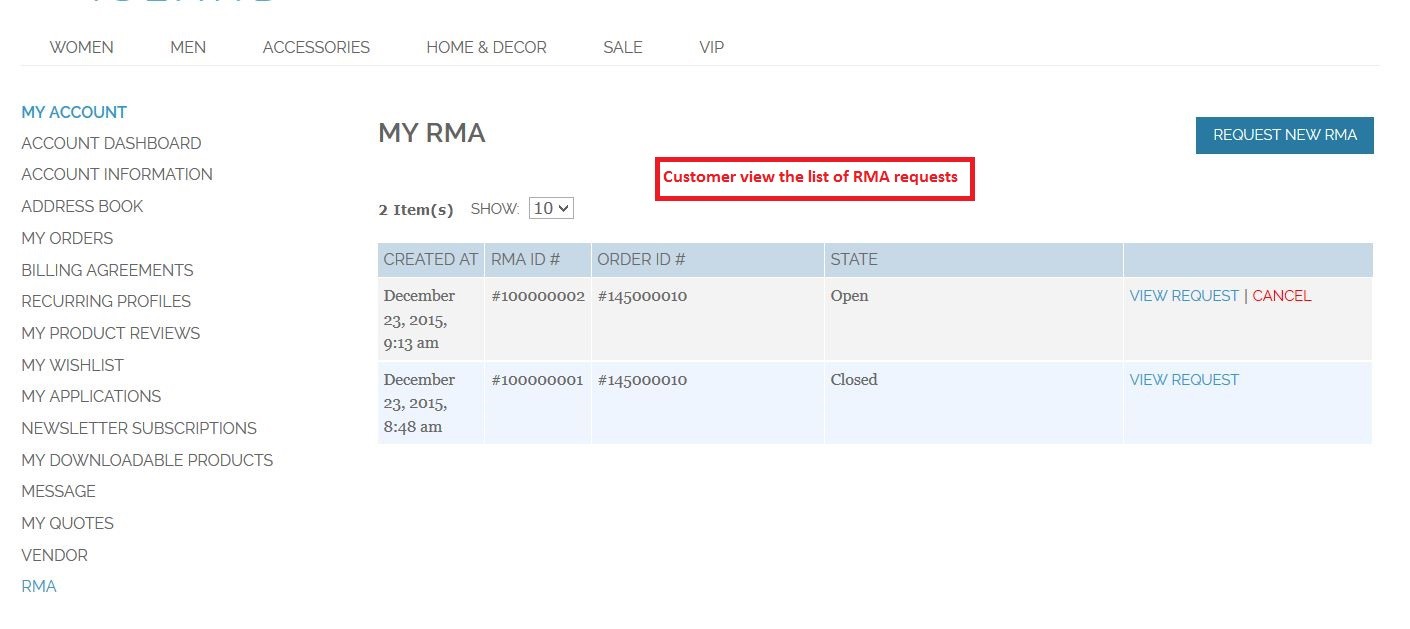View request for RMA #100000002
This screenshot has height=629, width=1410.
click(x=1184, y=296)
